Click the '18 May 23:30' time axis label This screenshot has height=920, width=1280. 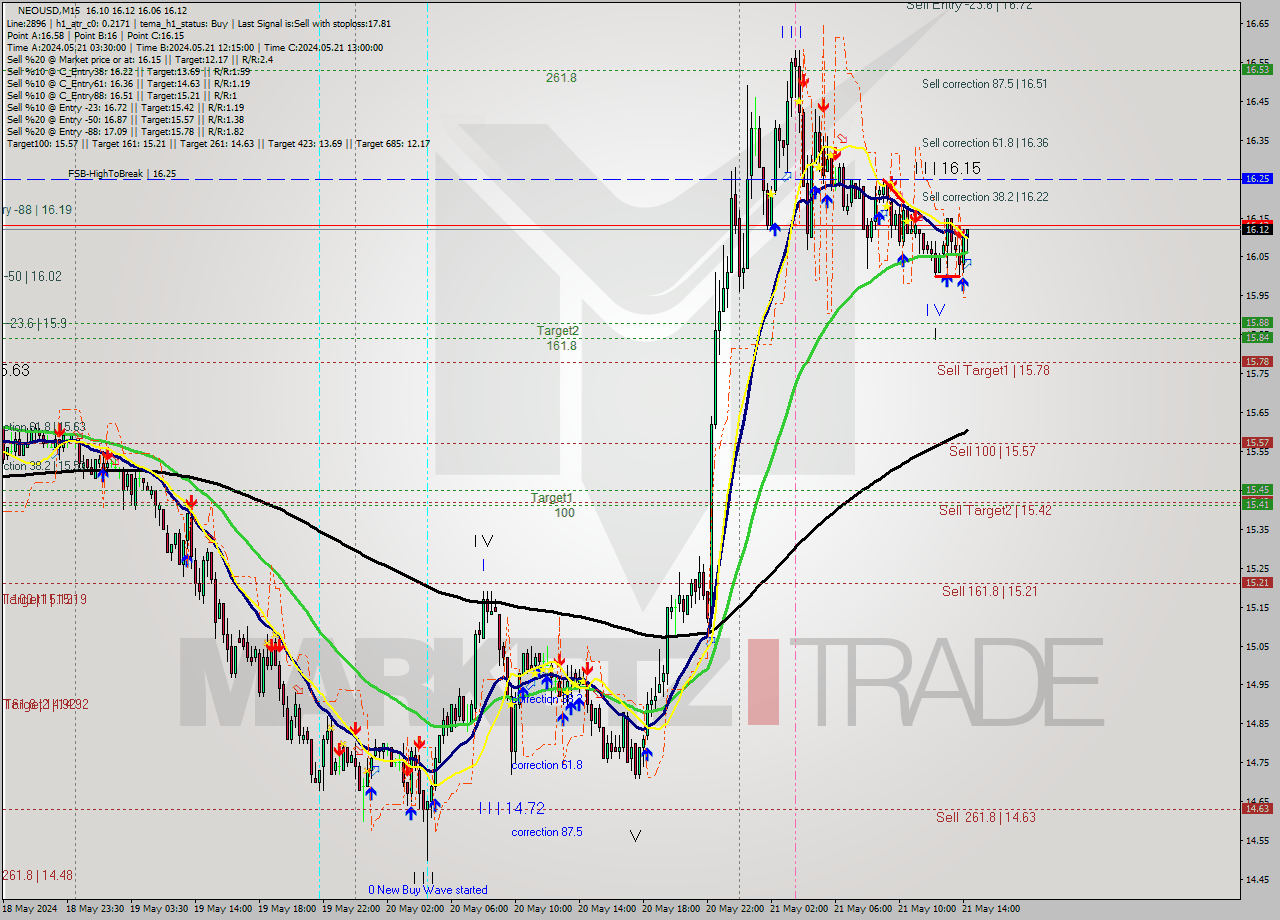pos(95,909)
